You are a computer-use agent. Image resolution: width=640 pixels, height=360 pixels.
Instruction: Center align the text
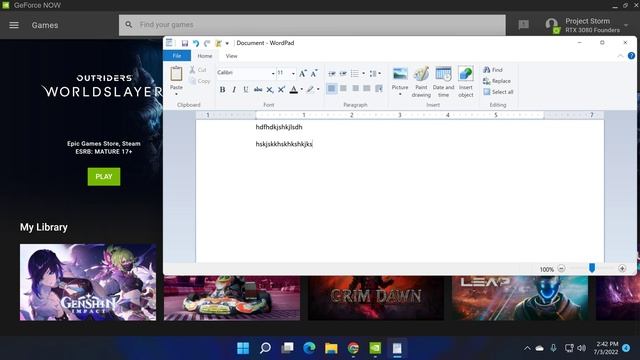point(343,88)
